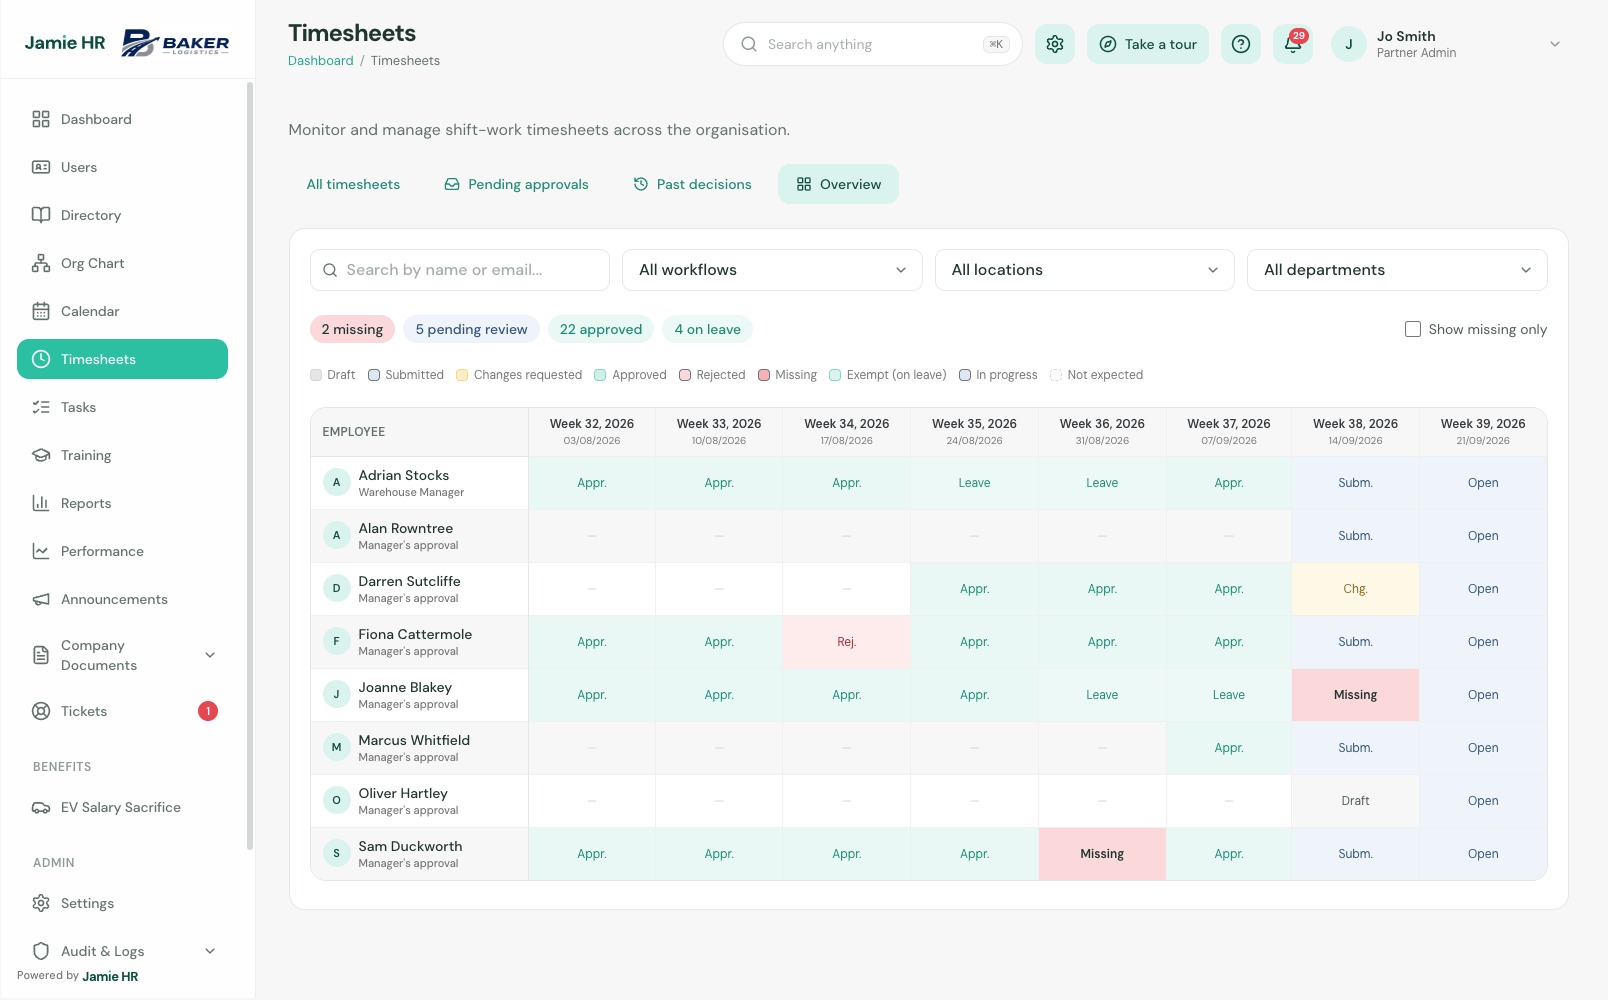
Task: Open notifications bell with 29 badge
Action: pyautogui.click(x=1293, y=44)
